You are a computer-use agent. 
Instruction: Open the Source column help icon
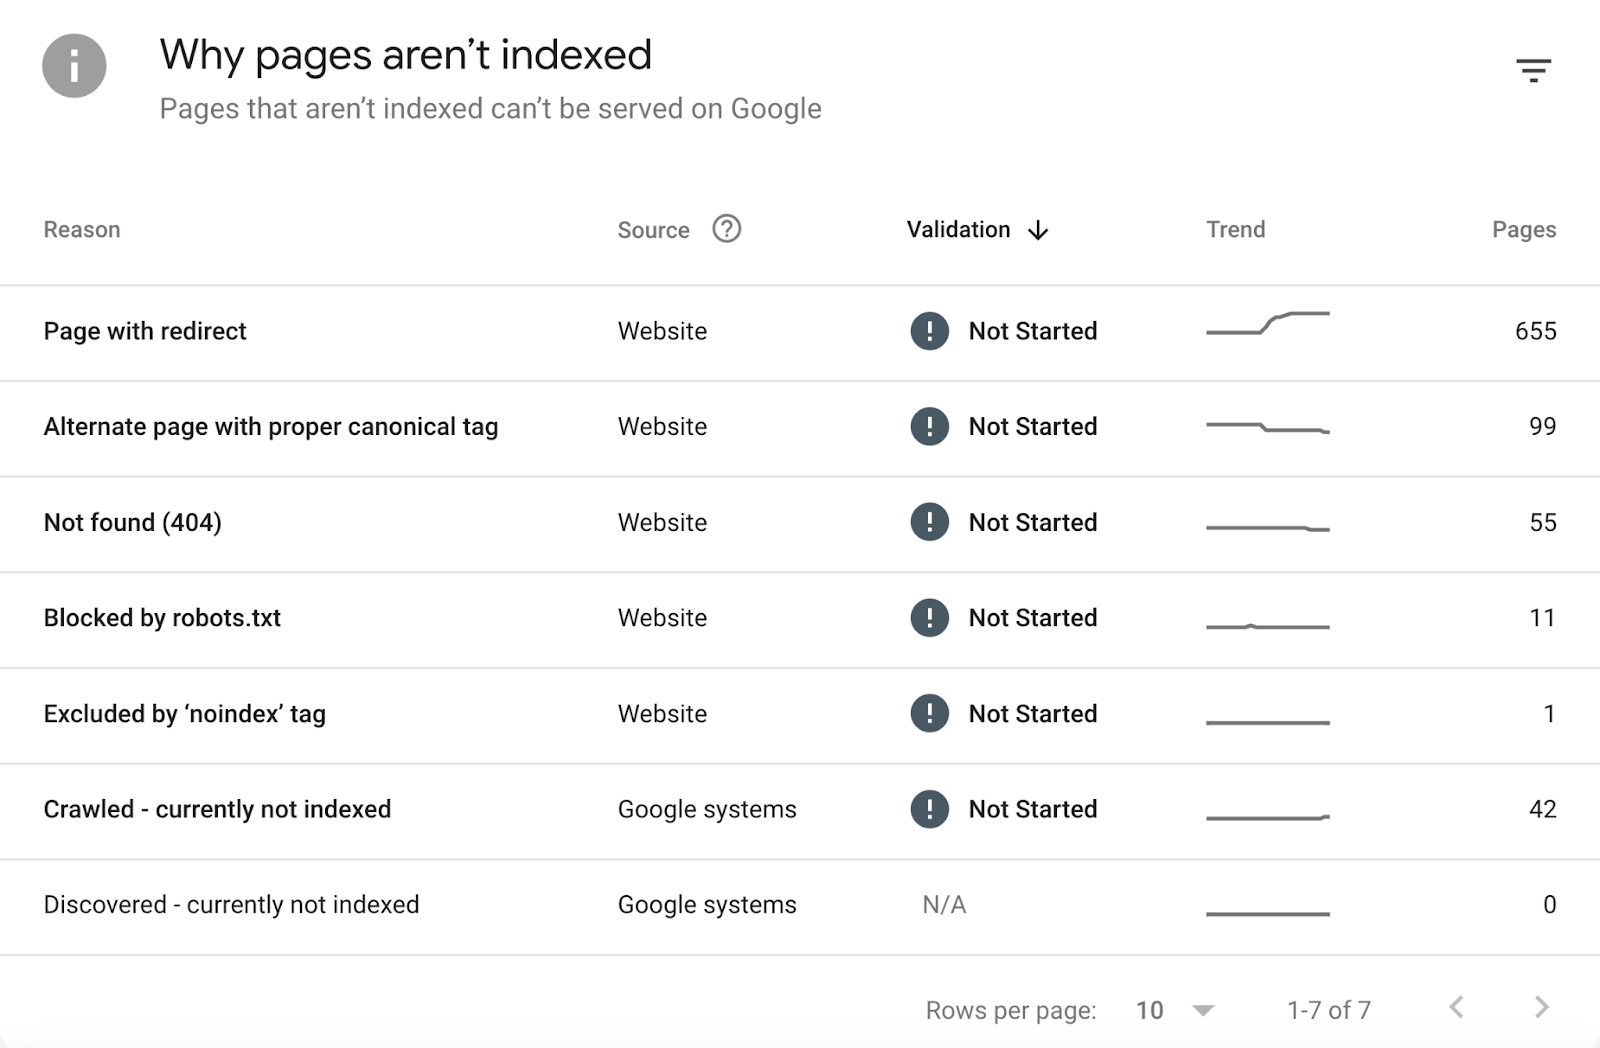726,229
